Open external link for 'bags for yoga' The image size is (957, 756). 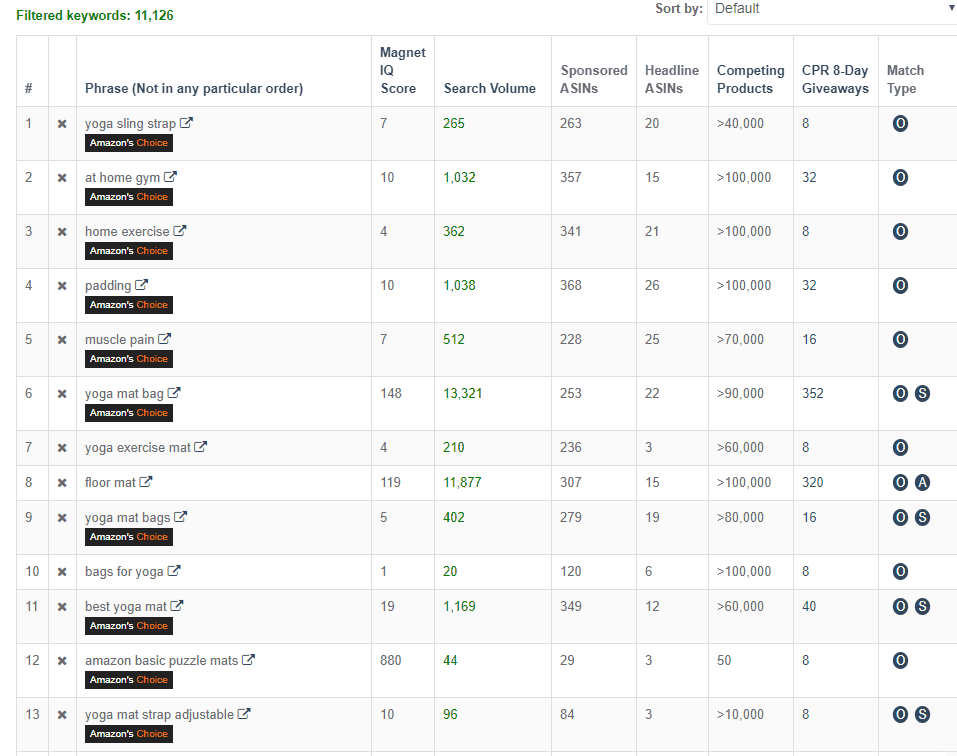coord(174,571)
